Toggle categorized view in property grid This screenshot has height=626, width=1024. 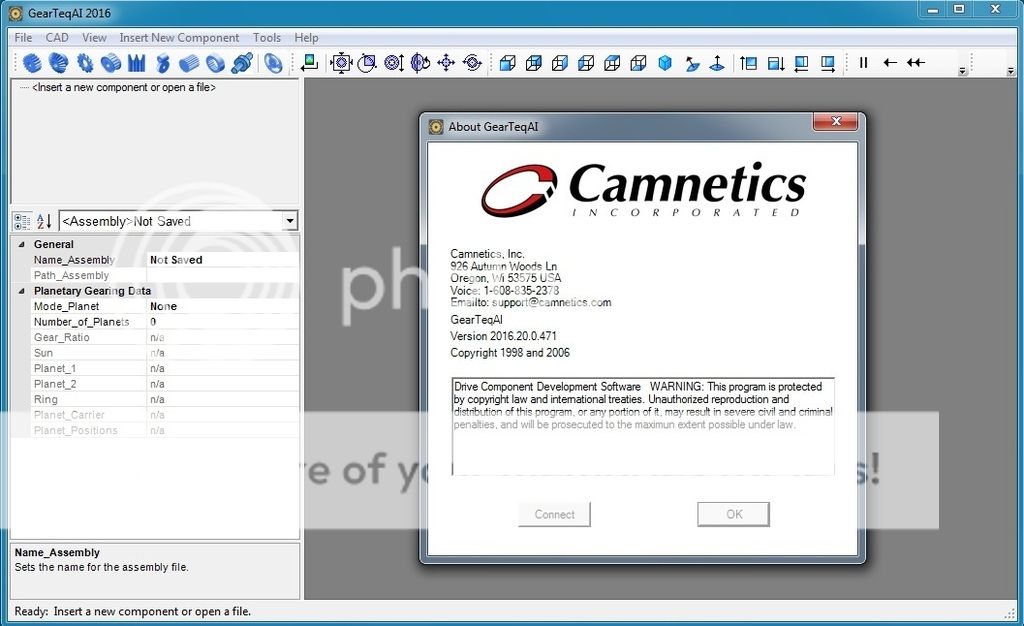(22, 221)
